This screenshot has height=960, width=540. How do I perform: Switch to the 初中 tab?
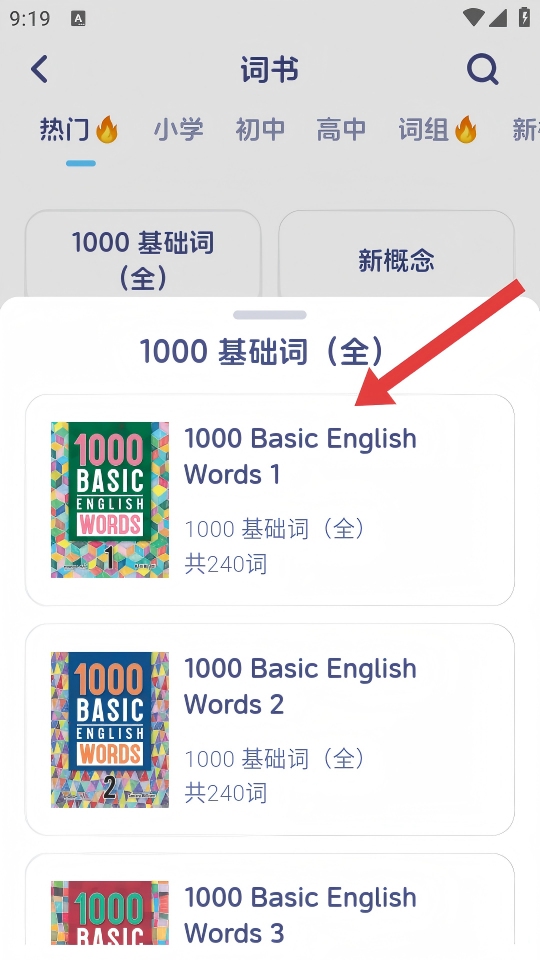click(x=260, y=130)
